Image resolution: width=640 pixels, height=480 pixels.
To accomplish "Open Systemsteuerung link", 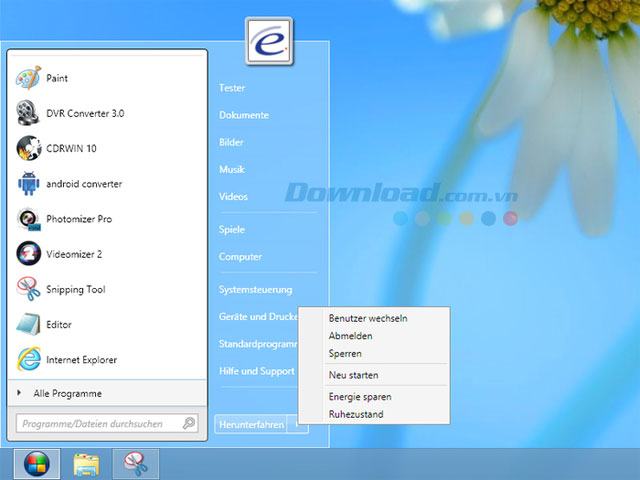I will pos(255,290).
